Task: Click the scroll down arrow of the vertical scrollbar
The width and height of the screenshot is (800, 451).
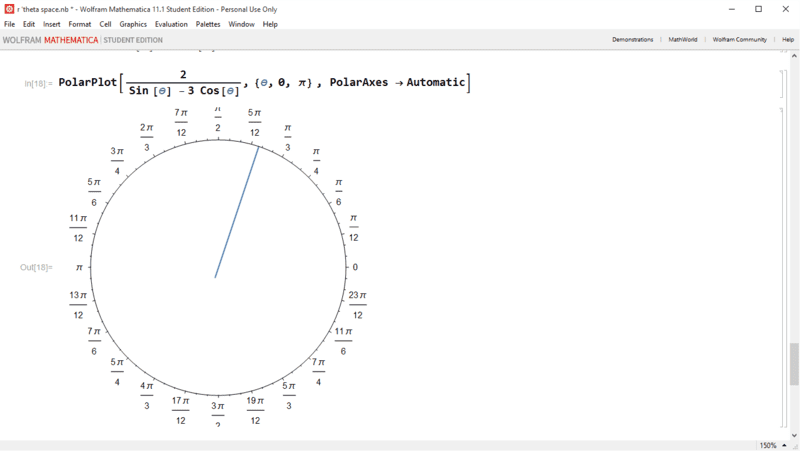Action: click(794, 435)
